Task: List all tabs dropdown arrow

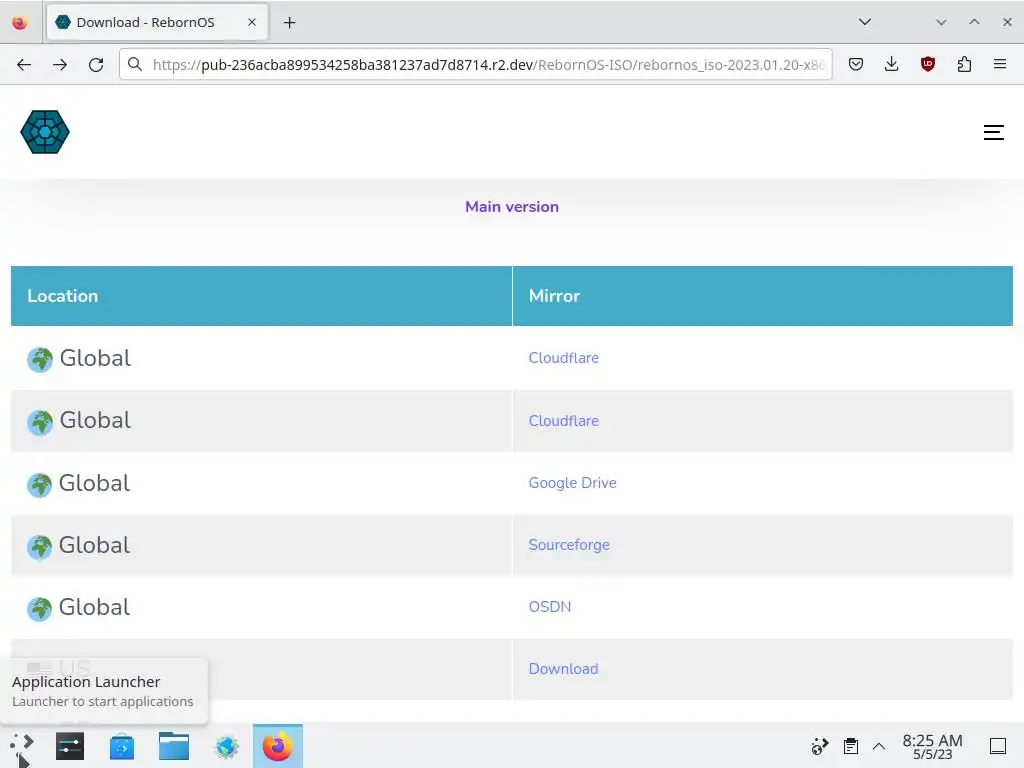Action: tap(865, 22)
